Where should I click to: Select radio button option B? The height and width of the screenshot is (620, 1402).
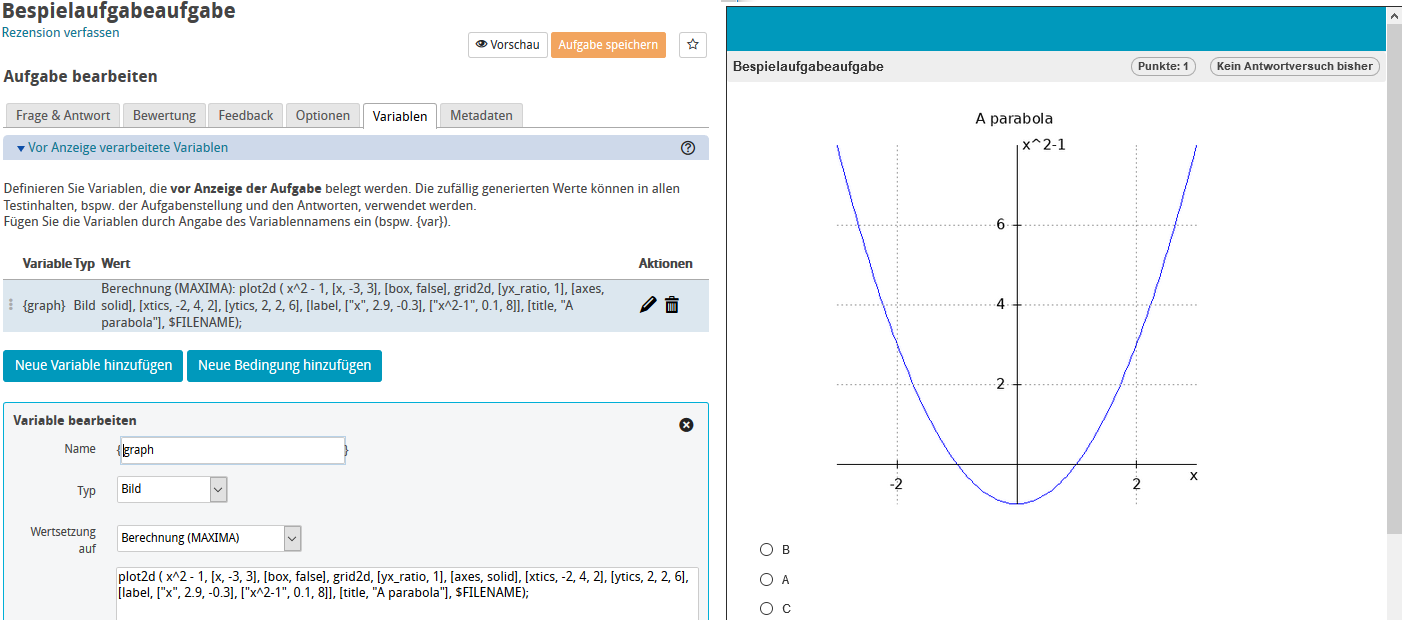[767, 550]
